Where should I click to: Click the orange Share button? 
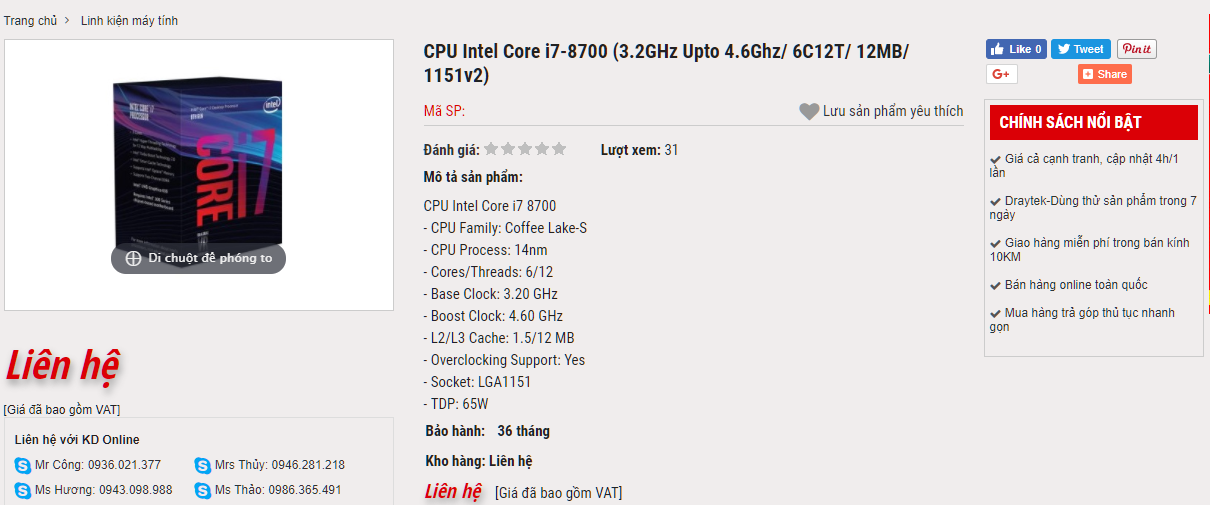[1104, 74]
